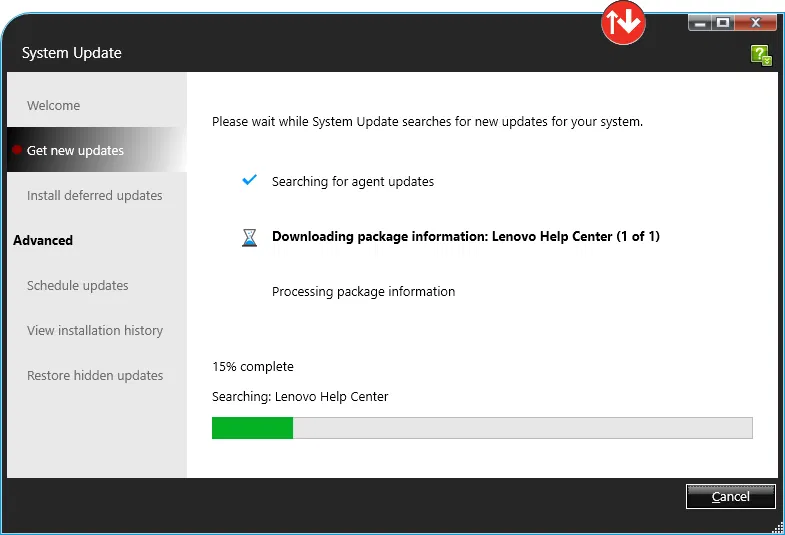Screen dimensions: 785x535
Task: Maximize the System Update window
Action: [723, 23]
